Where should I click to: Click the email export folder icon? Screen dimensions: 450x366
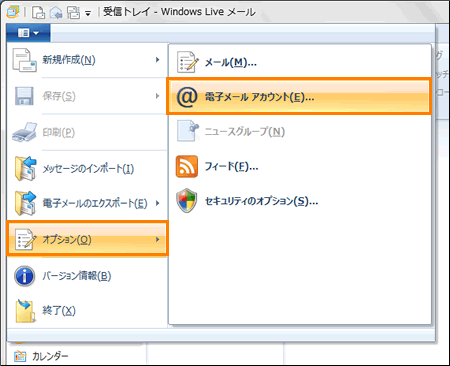point(25,203)
